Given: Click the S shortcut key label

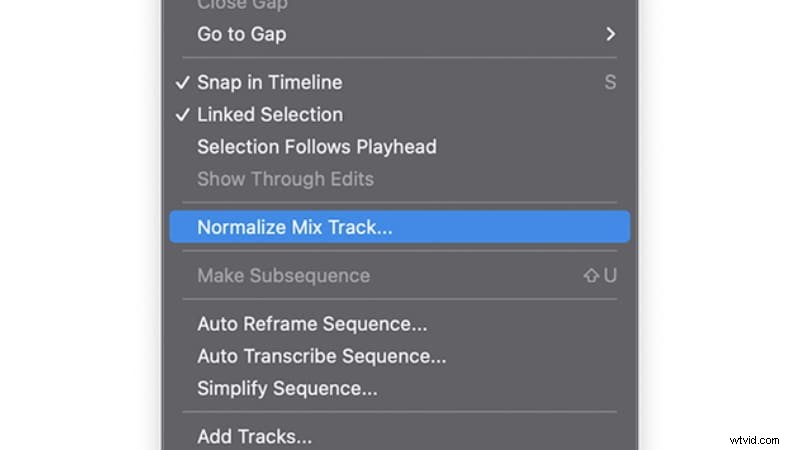Looking at the screenshot, I should (610, 83).
